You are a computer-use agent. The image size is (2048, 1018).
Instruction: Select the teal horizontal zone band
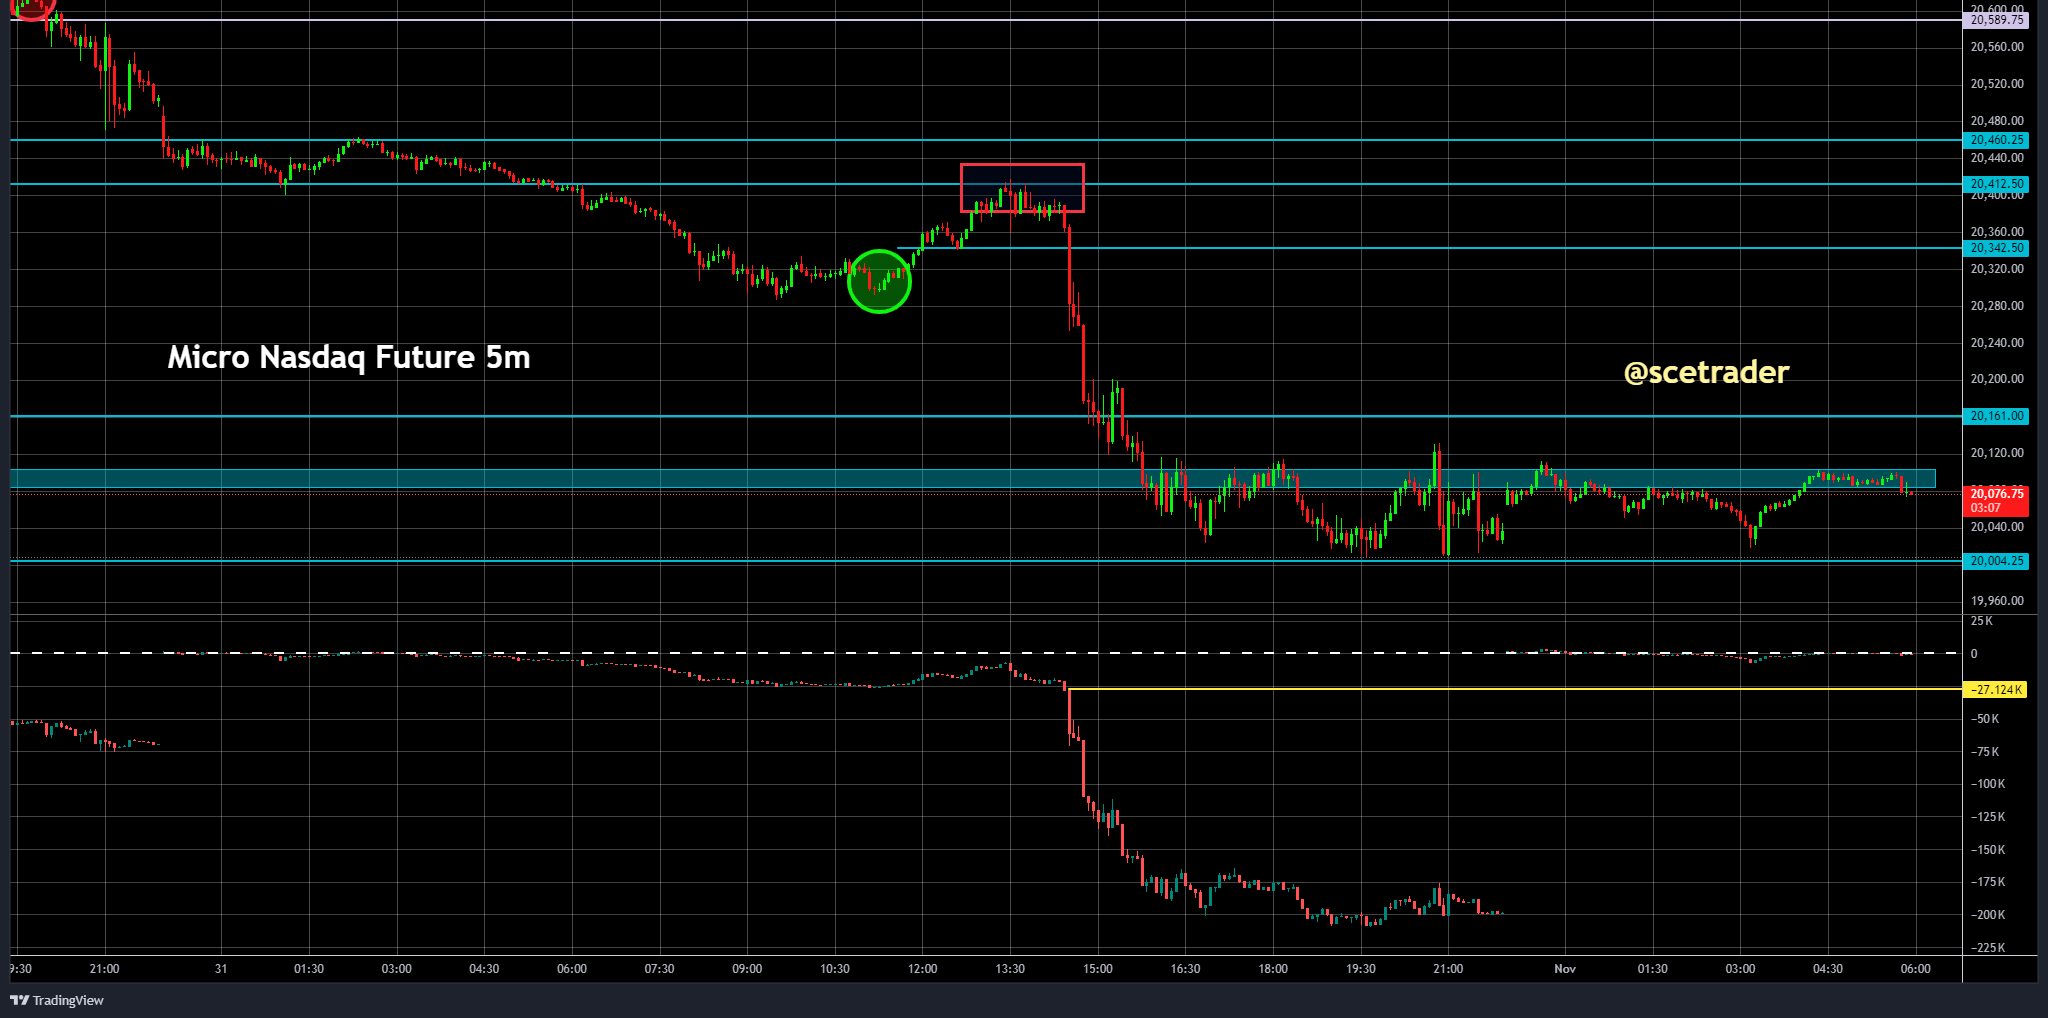pyautogui.click(x=972, y=479)
